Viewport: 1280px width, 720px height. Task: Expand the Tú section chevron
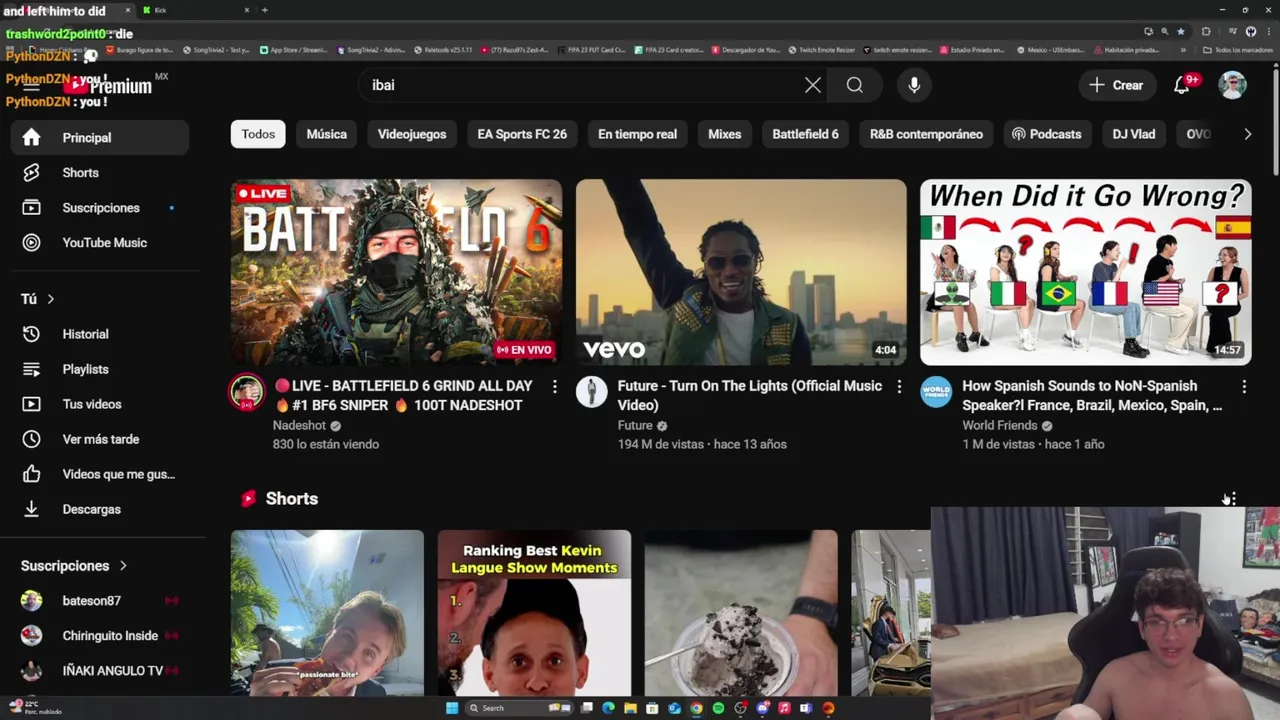tap(50, 299)
